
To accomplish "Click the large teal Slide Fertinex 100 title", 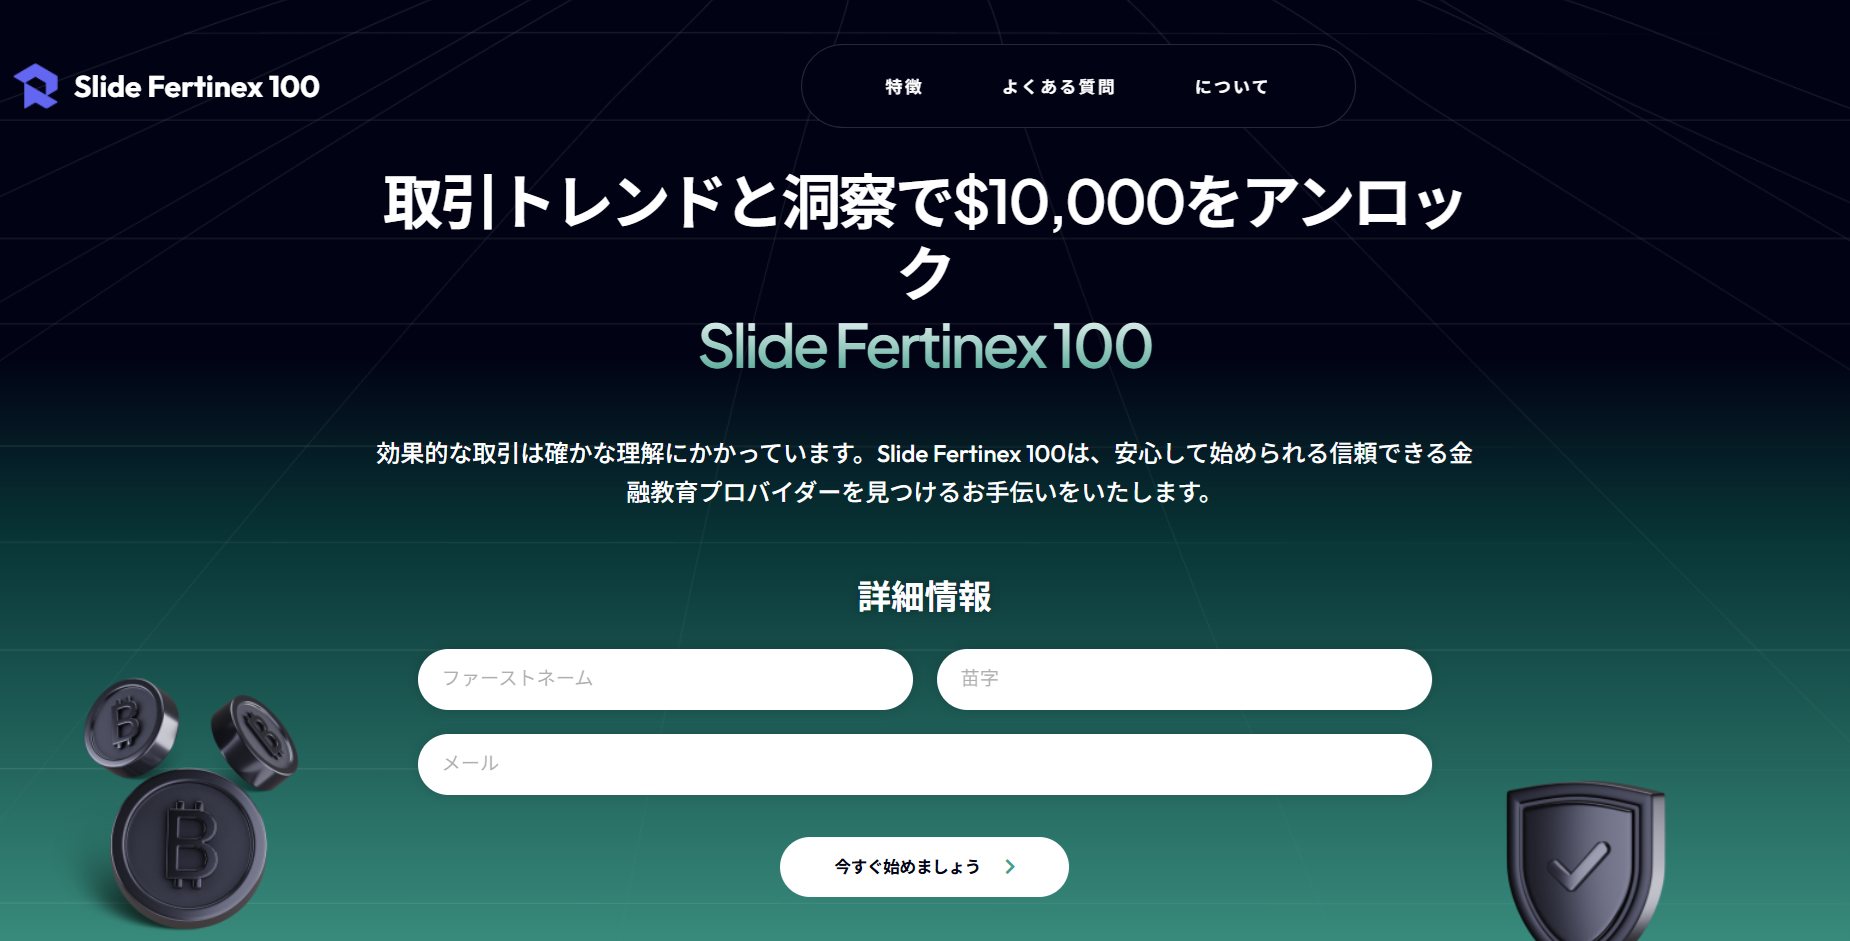I will pyautogui.click(x=924, y=346).
